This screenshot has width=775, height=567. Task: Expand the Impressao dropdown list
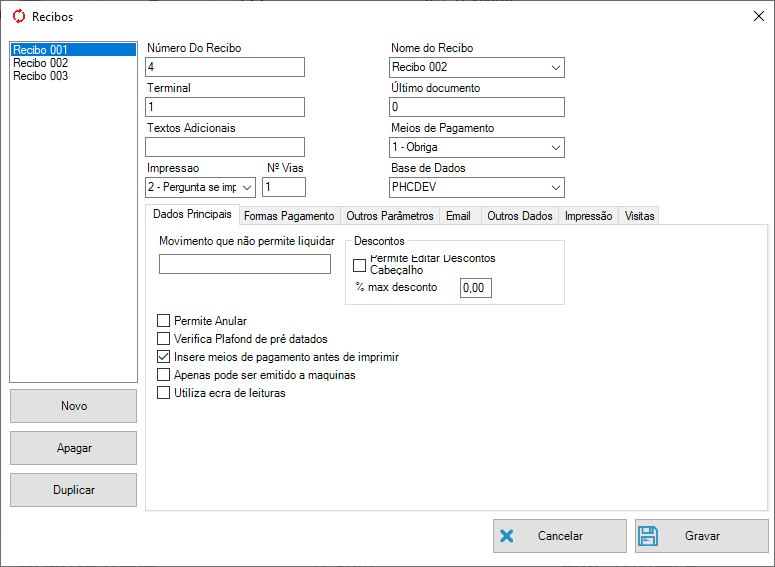tap(247, 187)
